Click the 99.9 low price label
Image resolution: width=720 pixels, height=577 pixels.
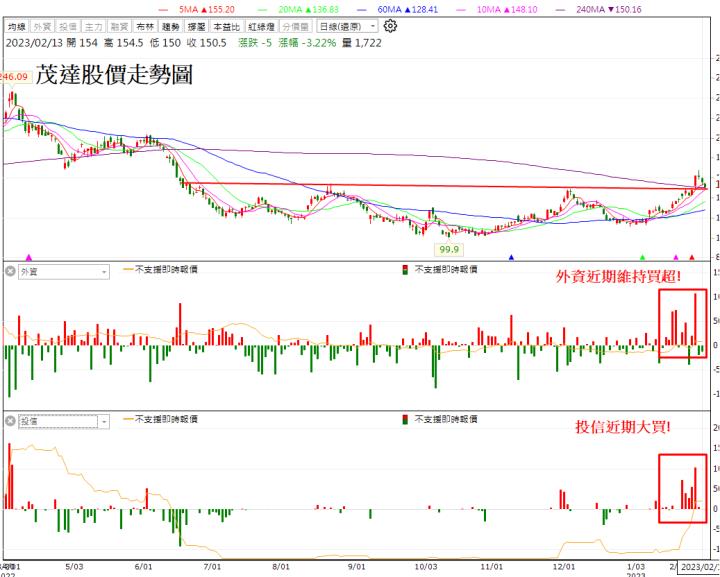449,249
